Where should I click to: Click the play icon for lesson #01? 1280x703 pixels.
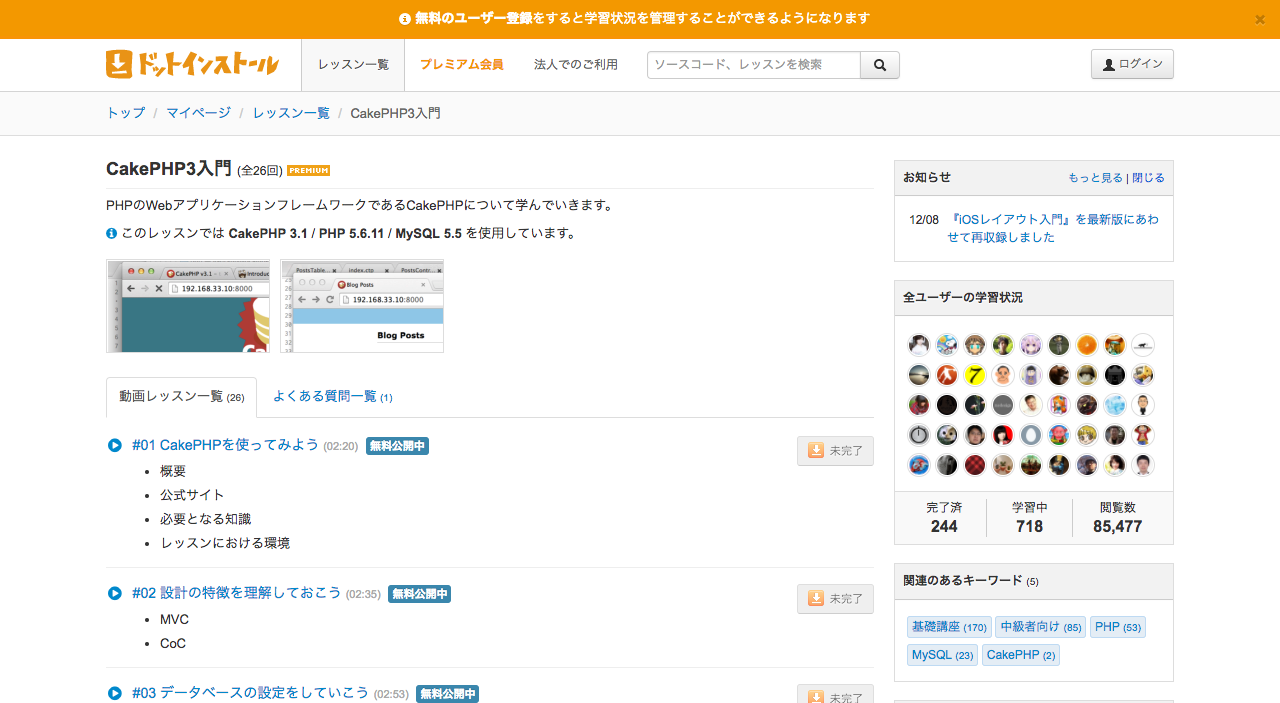click(x=115, y=445)
